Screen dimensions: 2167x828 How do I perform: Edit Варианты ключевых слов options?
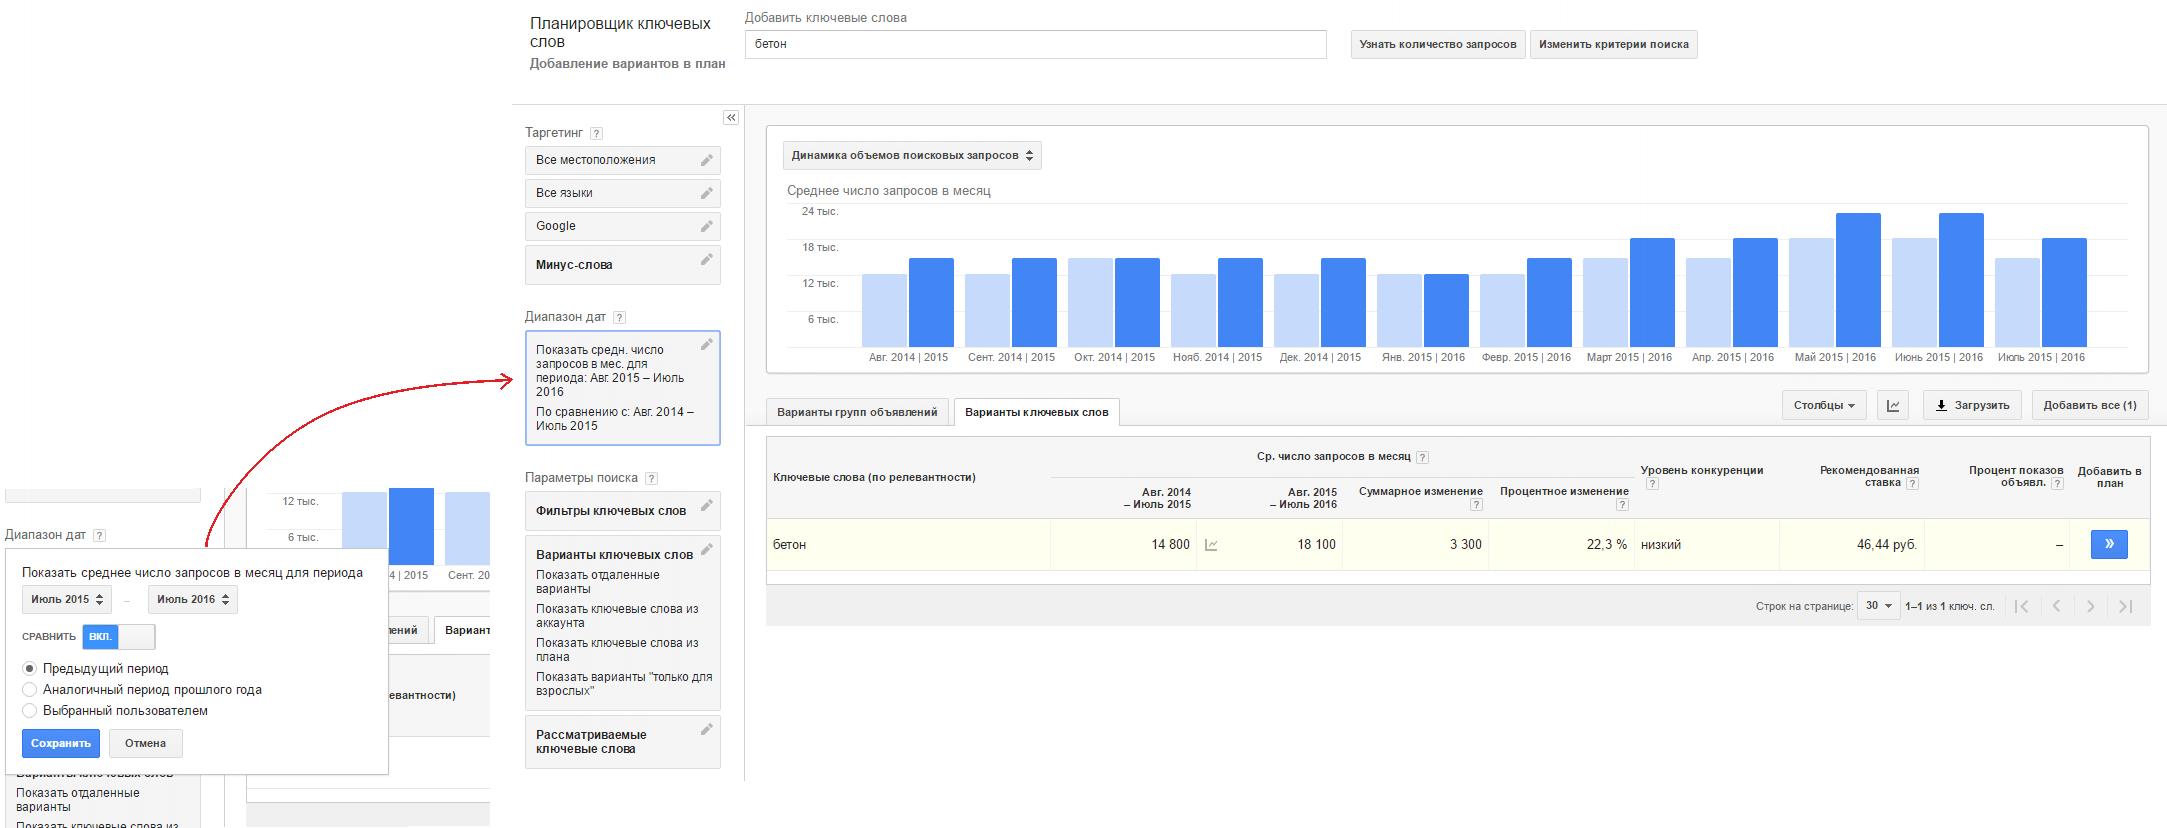tap(707, 549)
